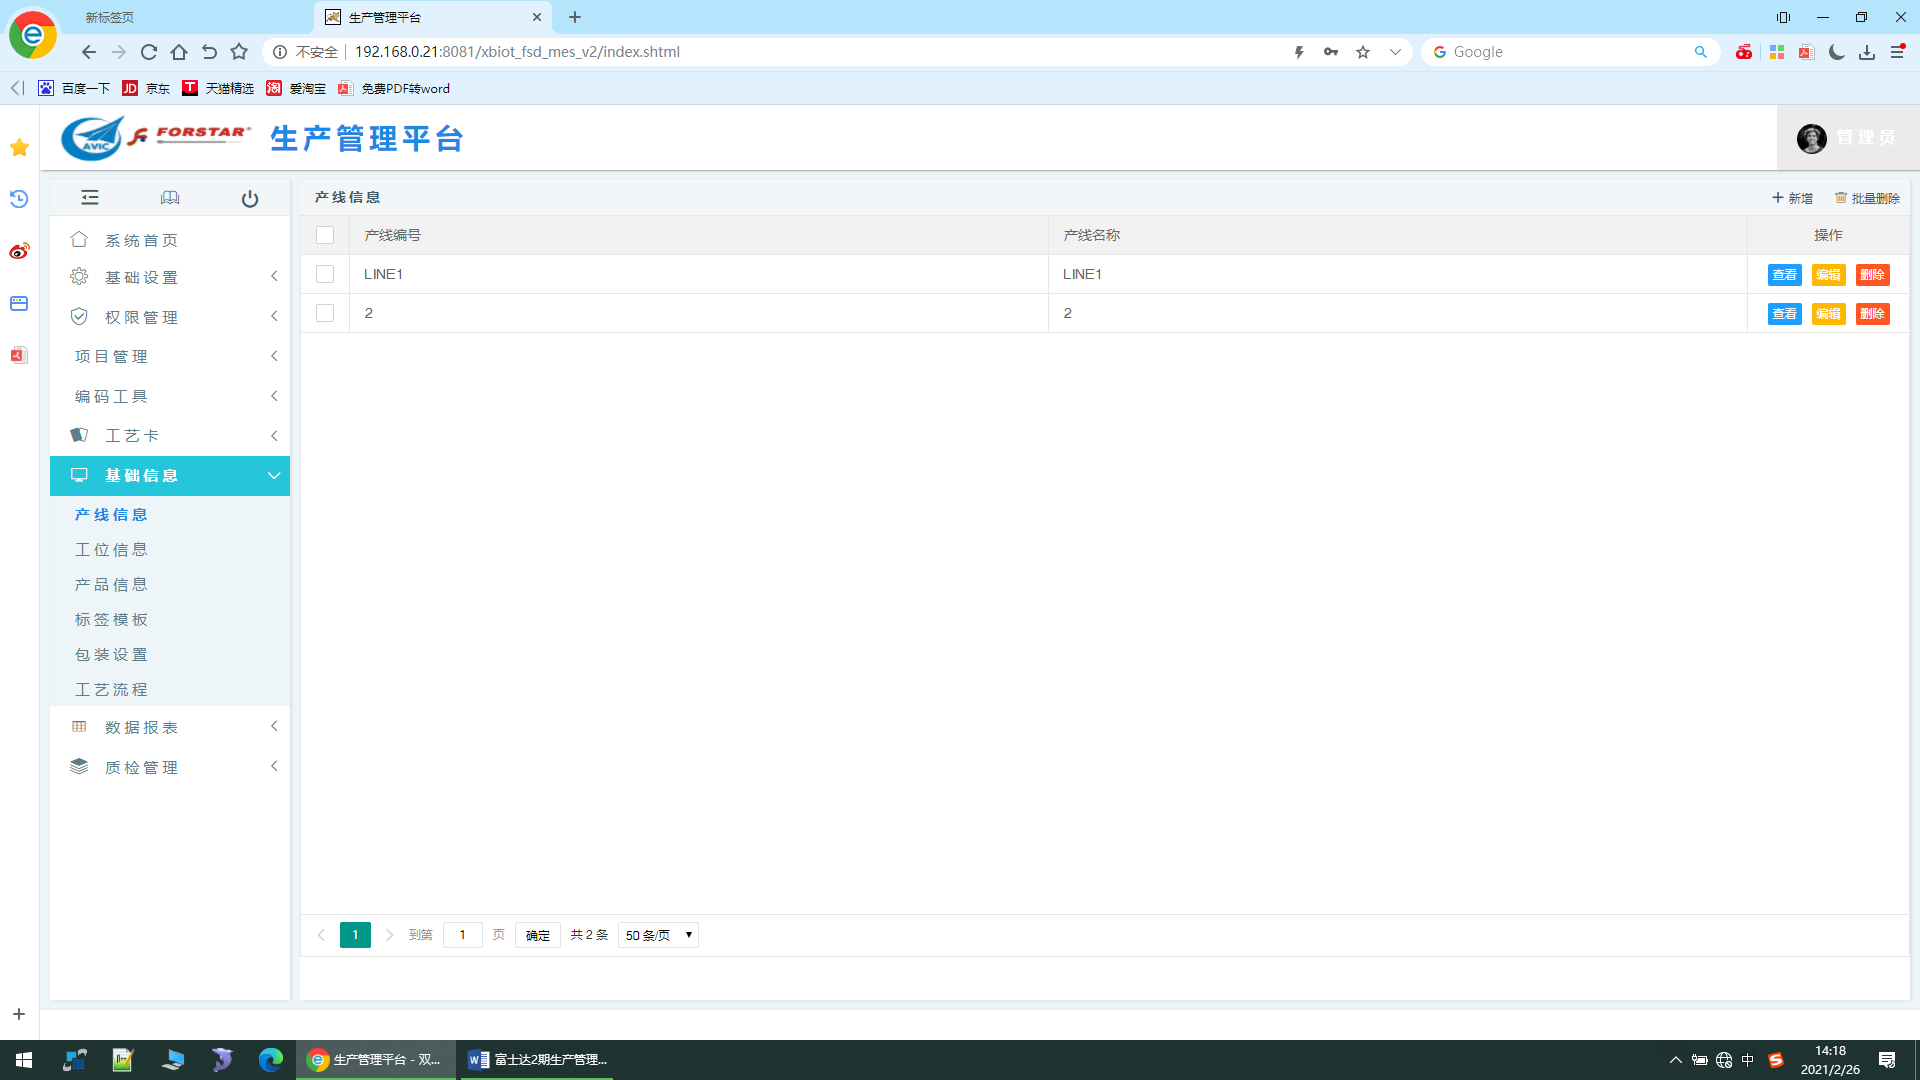Click the gear icon beside 基础设置
1920x1080 pixels.
point(79,276)
